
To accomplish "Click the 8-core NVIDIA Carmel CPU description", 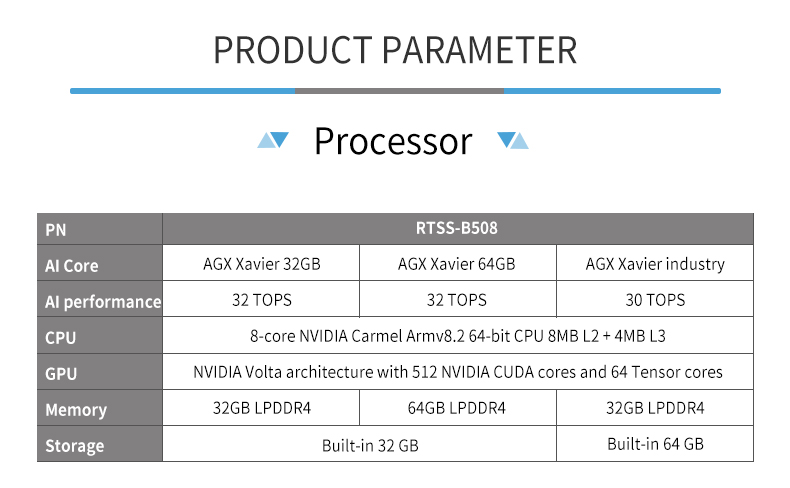I will click(457, 336).
